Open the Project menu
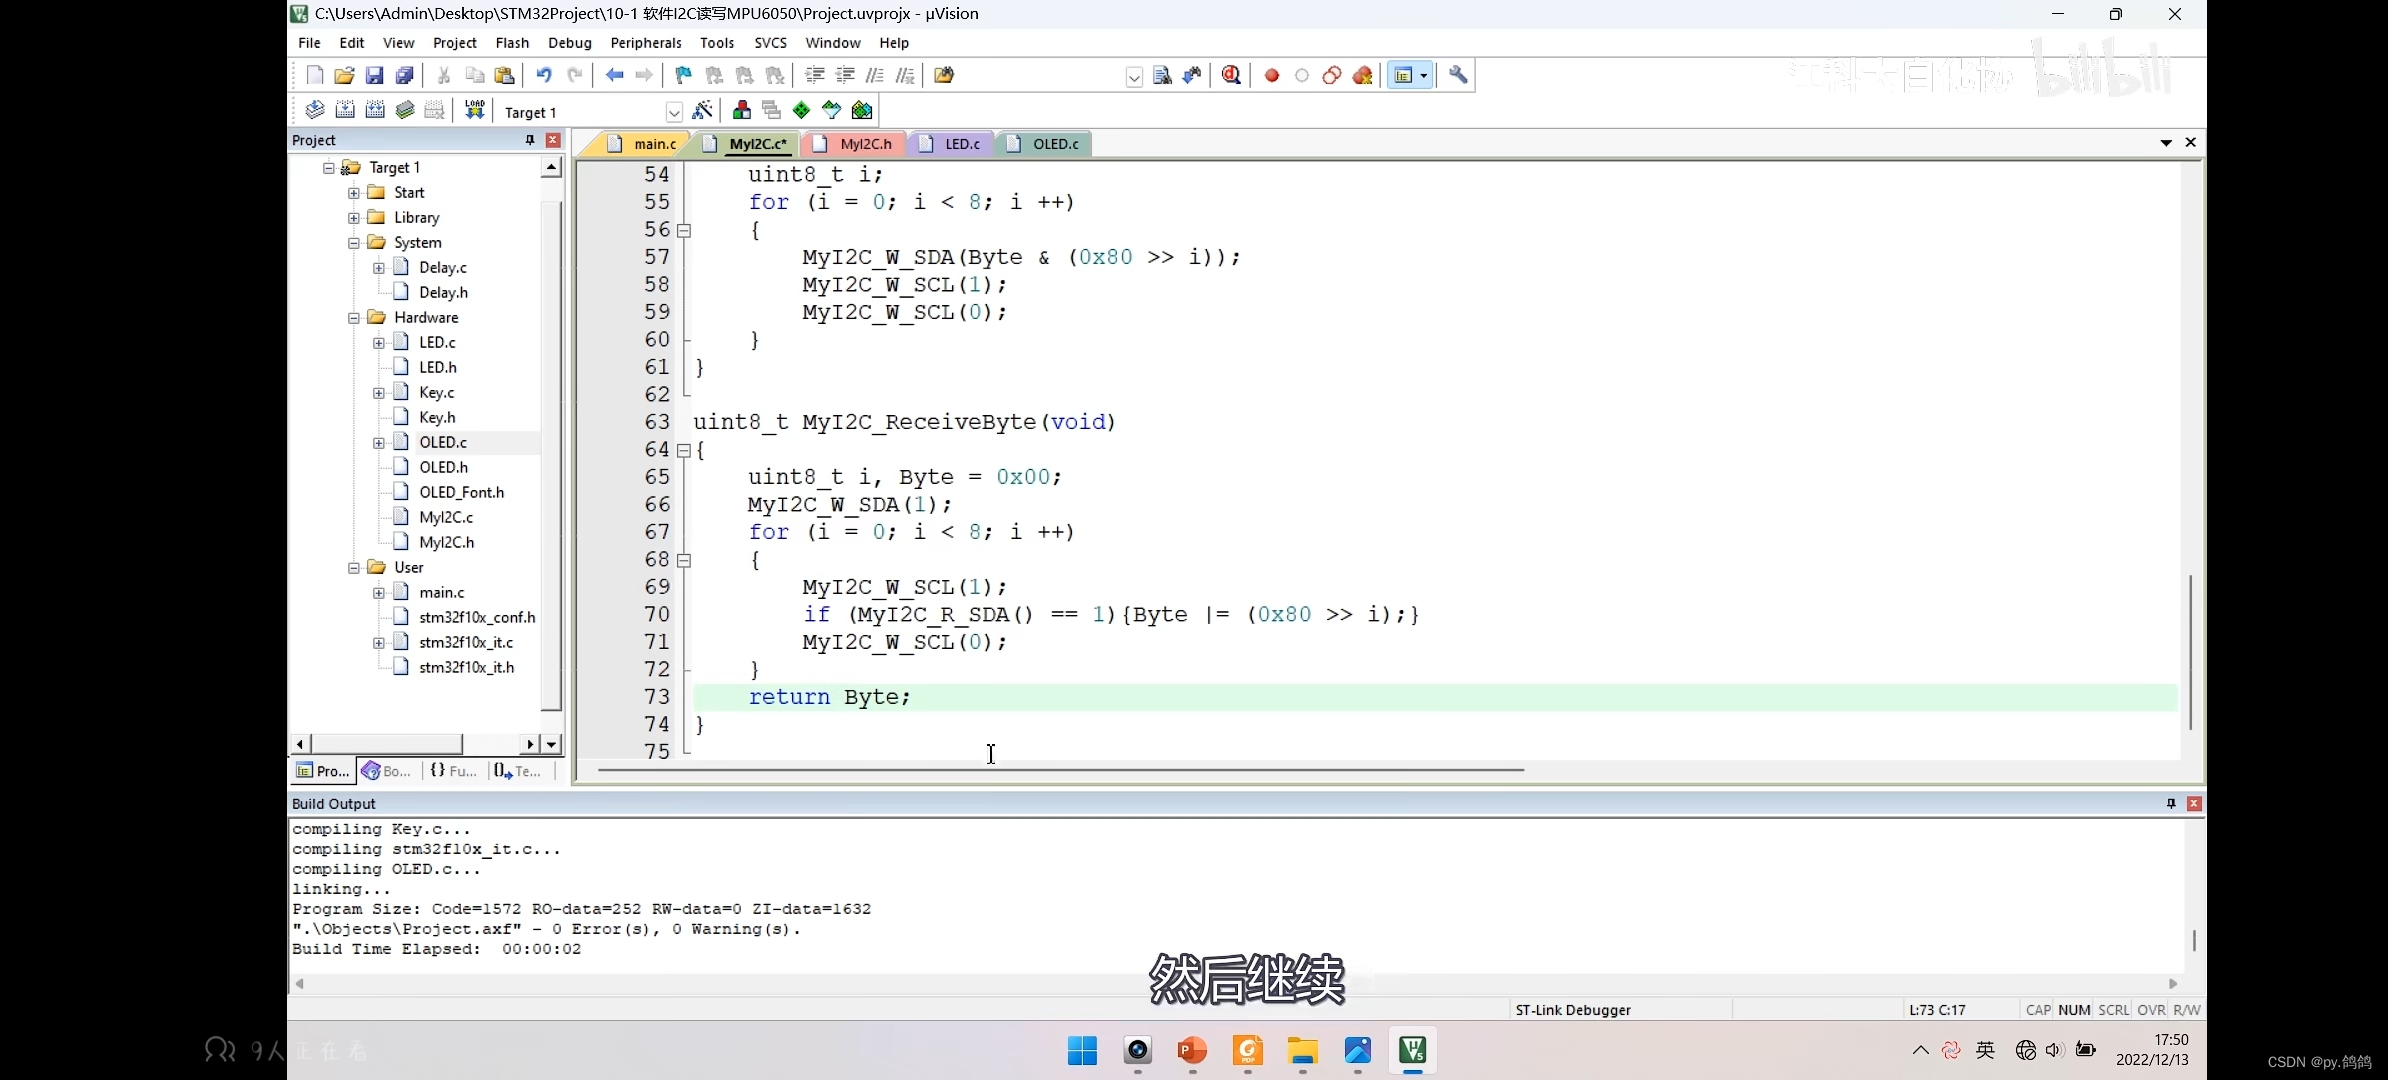Image resolution: width=2388 pixels, height=1080 pixels. tap(454, 43)
